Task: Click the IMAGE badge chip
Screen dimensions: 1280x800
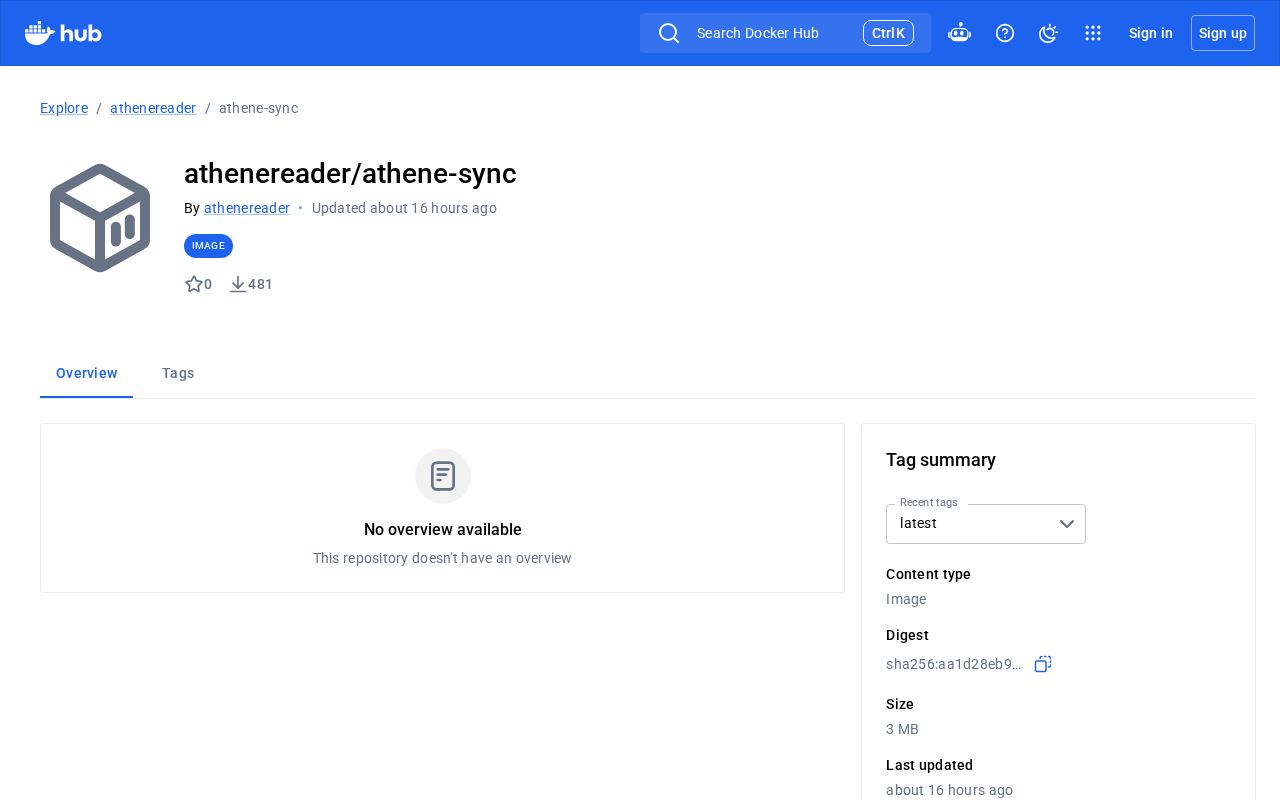Action: pyautogui.click(x=208, y=246)
